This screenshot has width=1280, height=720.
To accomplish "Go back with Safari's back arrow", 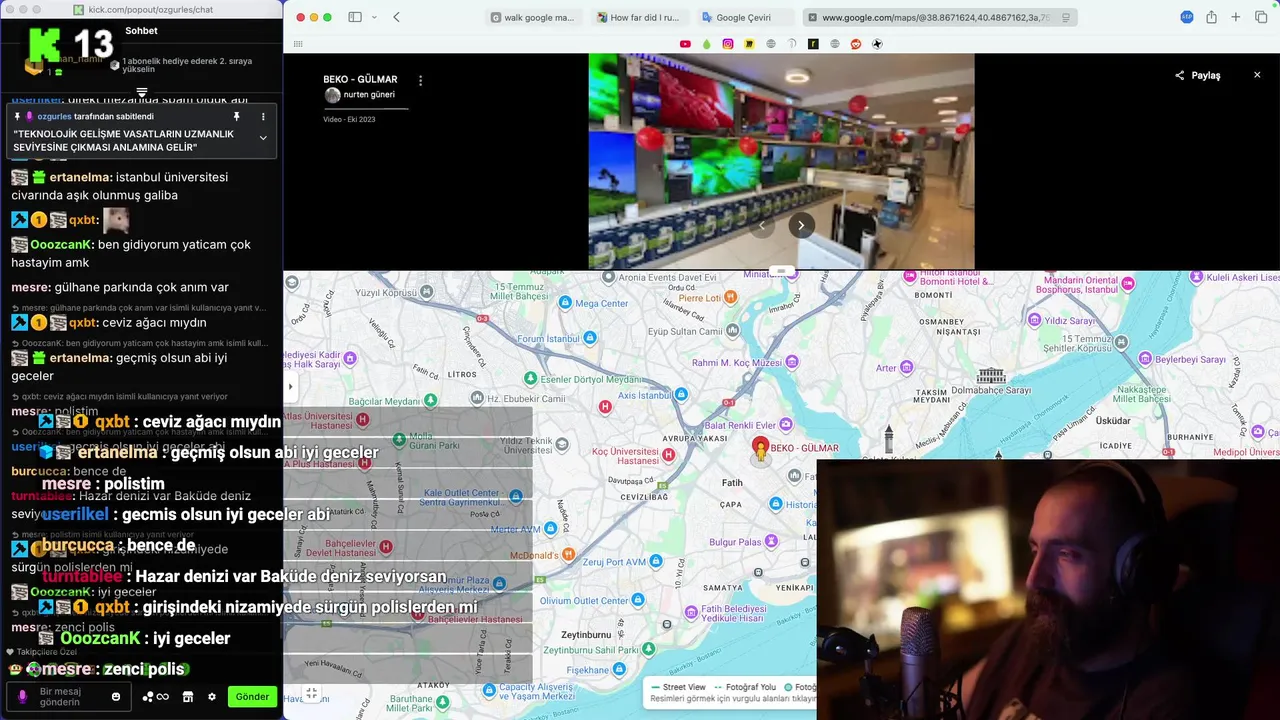I will point(397,17).
